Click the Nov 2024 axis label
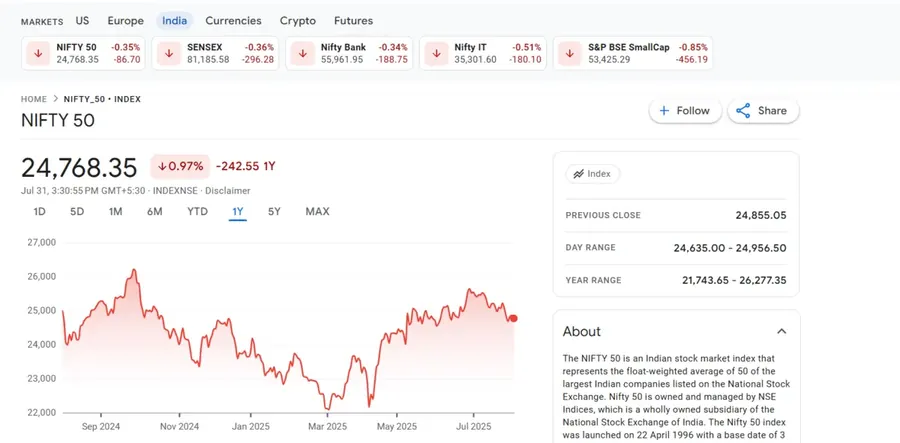This screenshot has width=900, height=443. pos(179,427)
